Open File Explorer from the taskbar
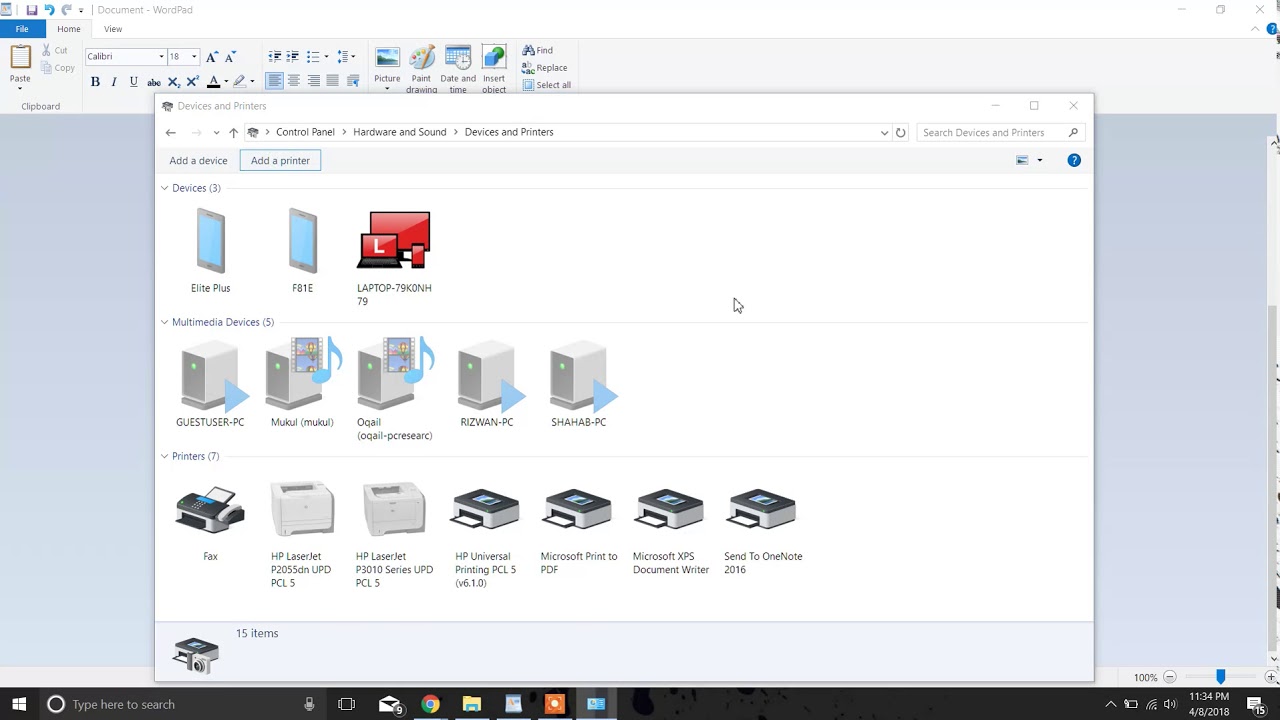The width and height of the screenshot is (1280, 720). point(472,704)
